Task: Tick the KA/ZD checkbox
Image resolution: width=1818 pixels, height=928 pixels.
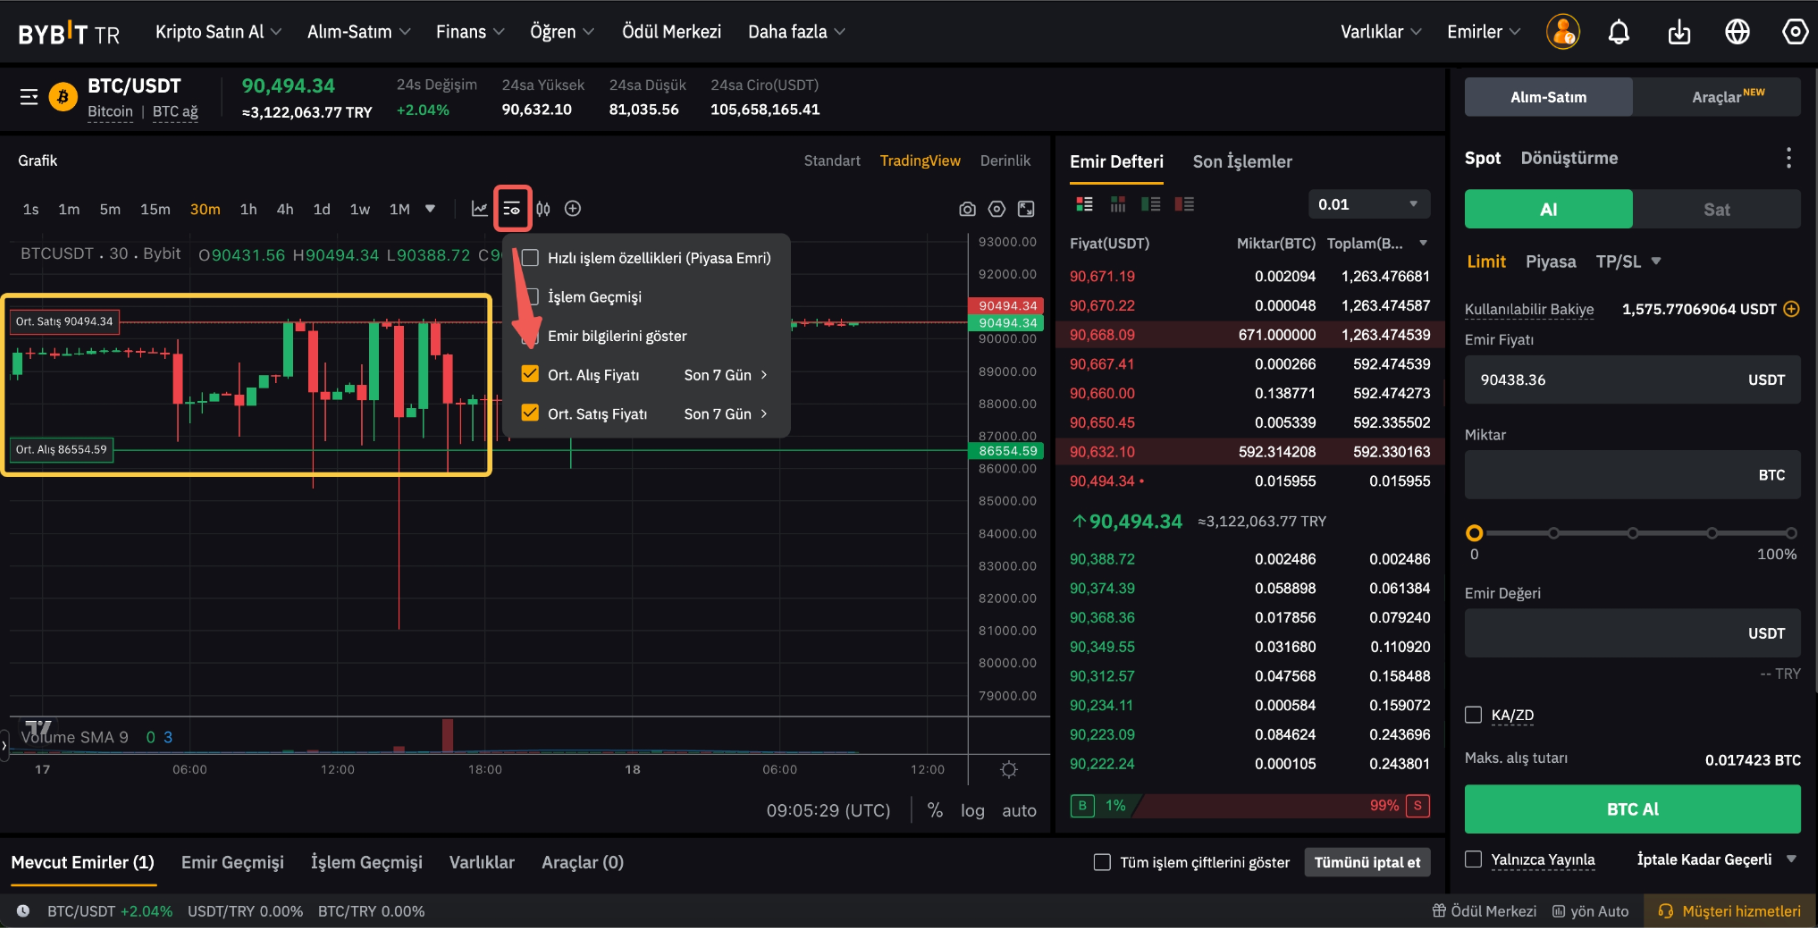Action: (1473, 715)
